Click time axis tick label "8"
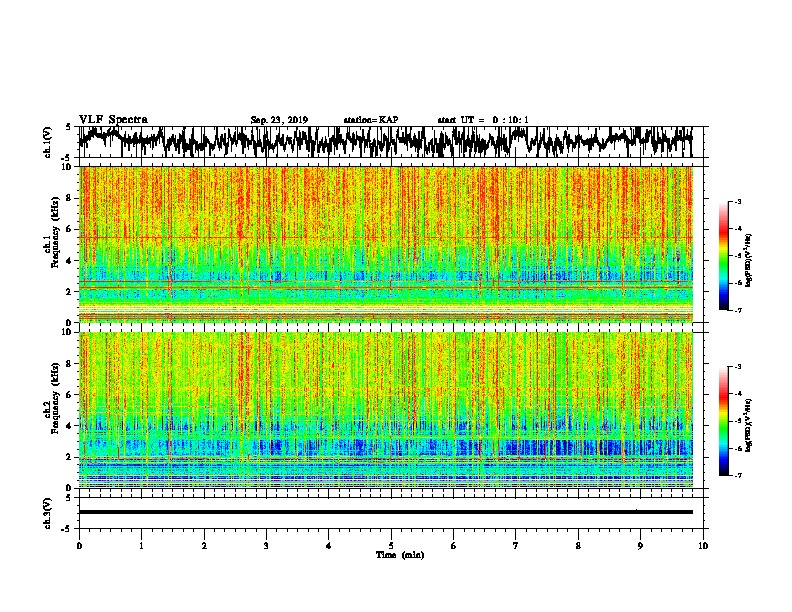 [x=578, y=546]
